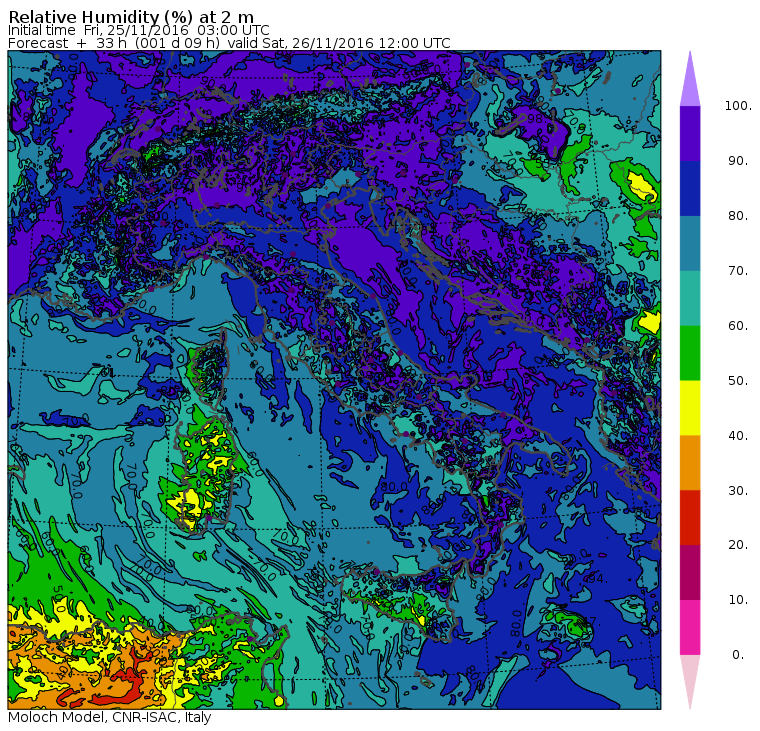The height and width of the screenshot is (731, 760).
Task: Click the '10.' colorbar label
Action: point(738,600)
